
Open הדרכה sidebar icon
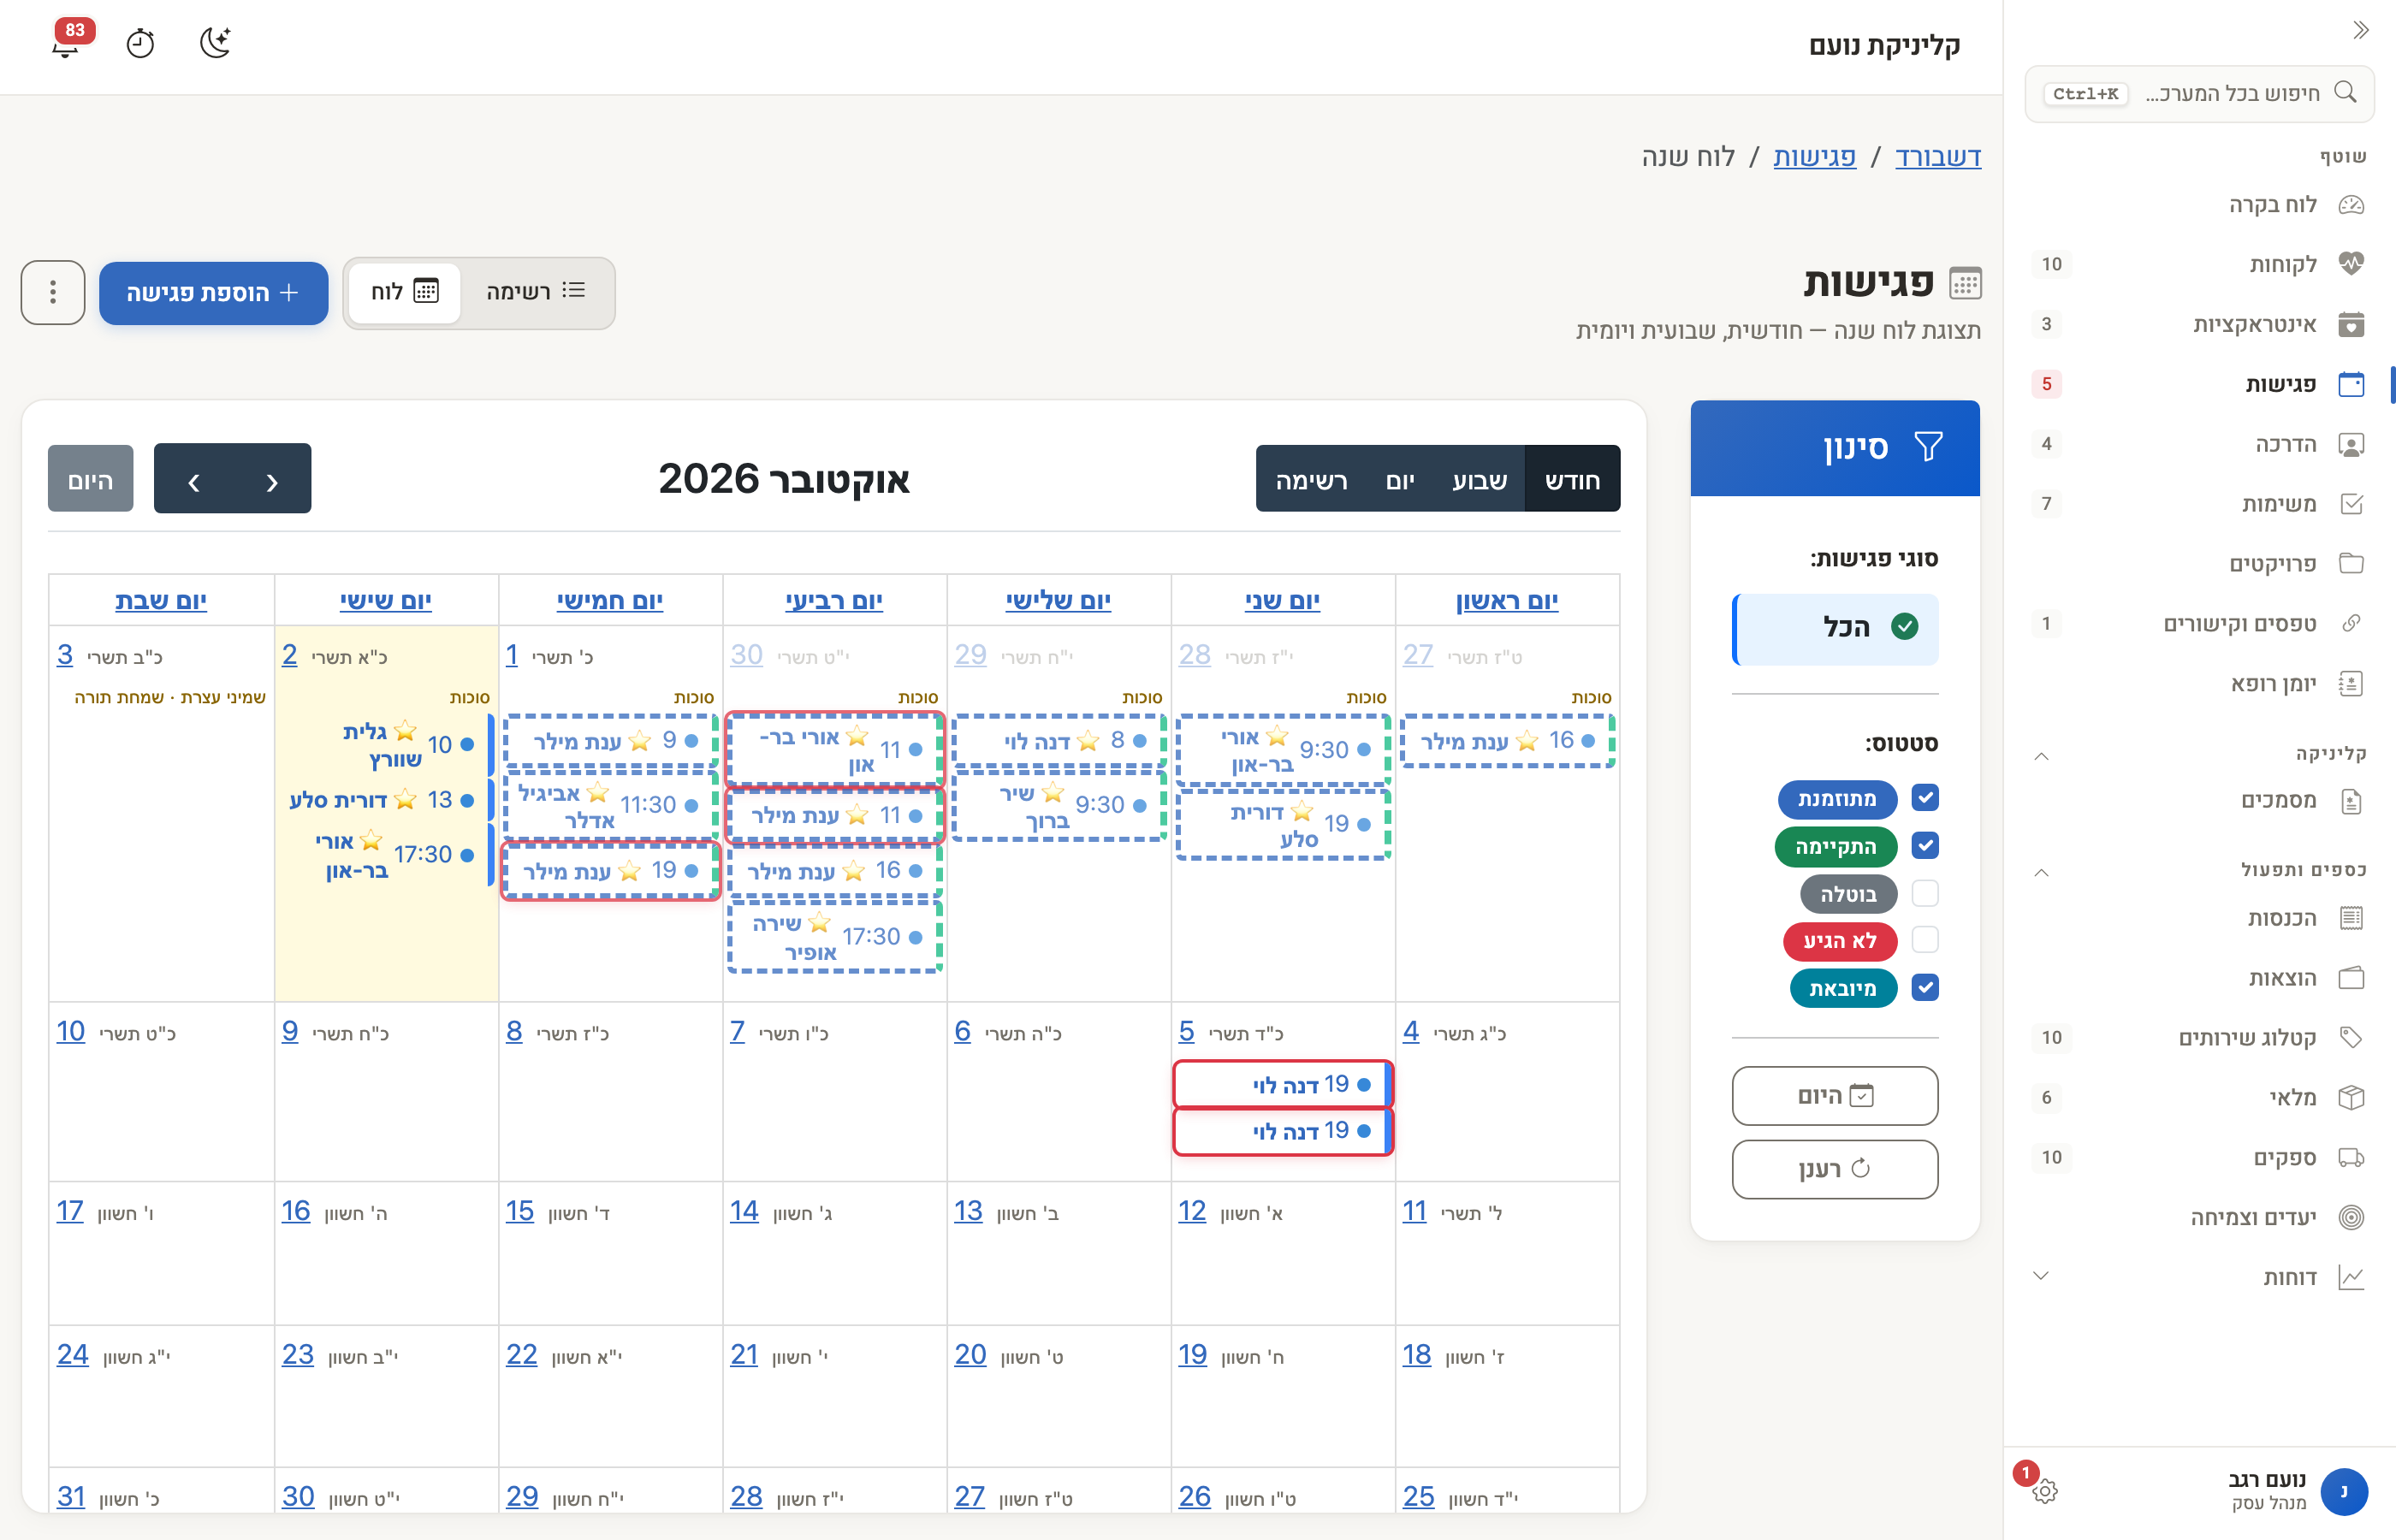[x=2351, y=444]
